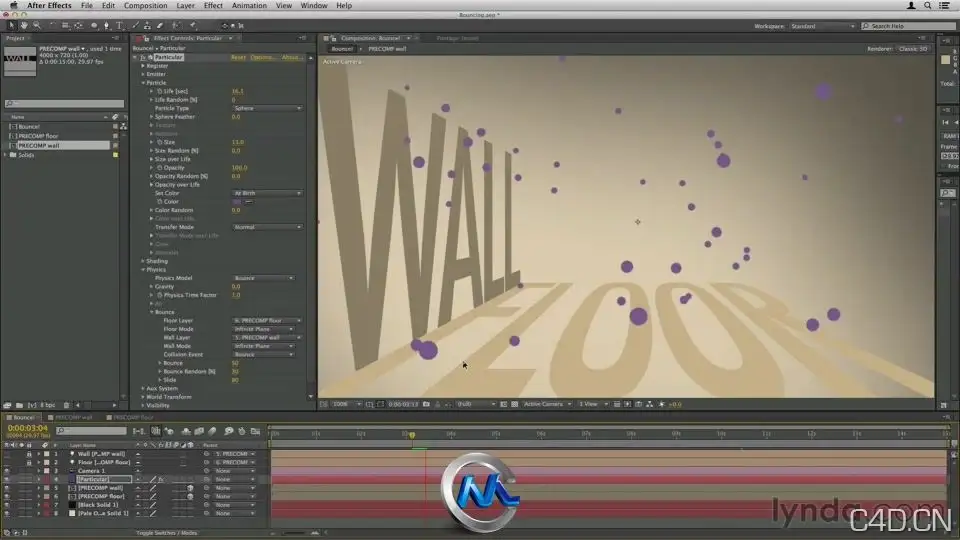Select the Pen tool
960x540 pixels.
pos(107,26)
